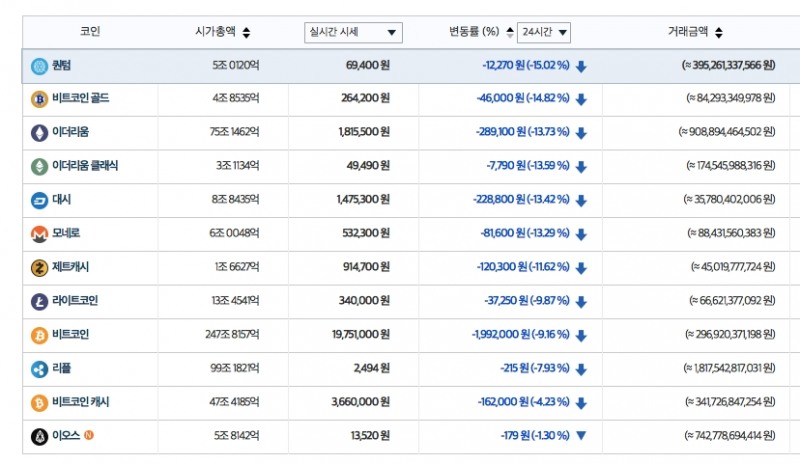Image resolution: width=800 pixels, height=464 pixels.
Task: Sort by change rate using 변동률 arrows
Action: coord(510,33)
